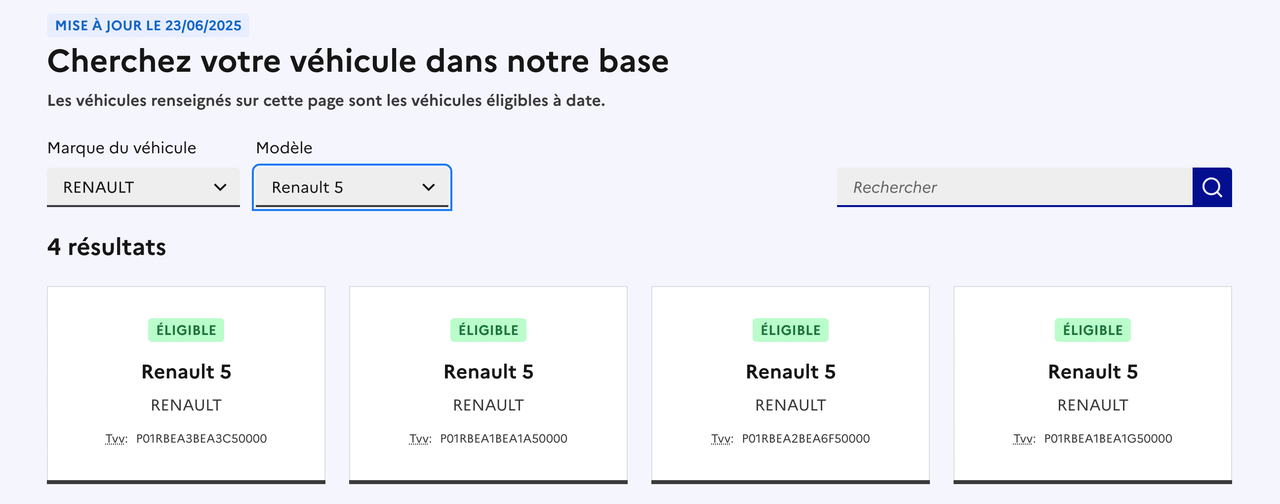The image size is (1280, 504).
Task: Focus the Rechercher search field
Action: 1015,187
